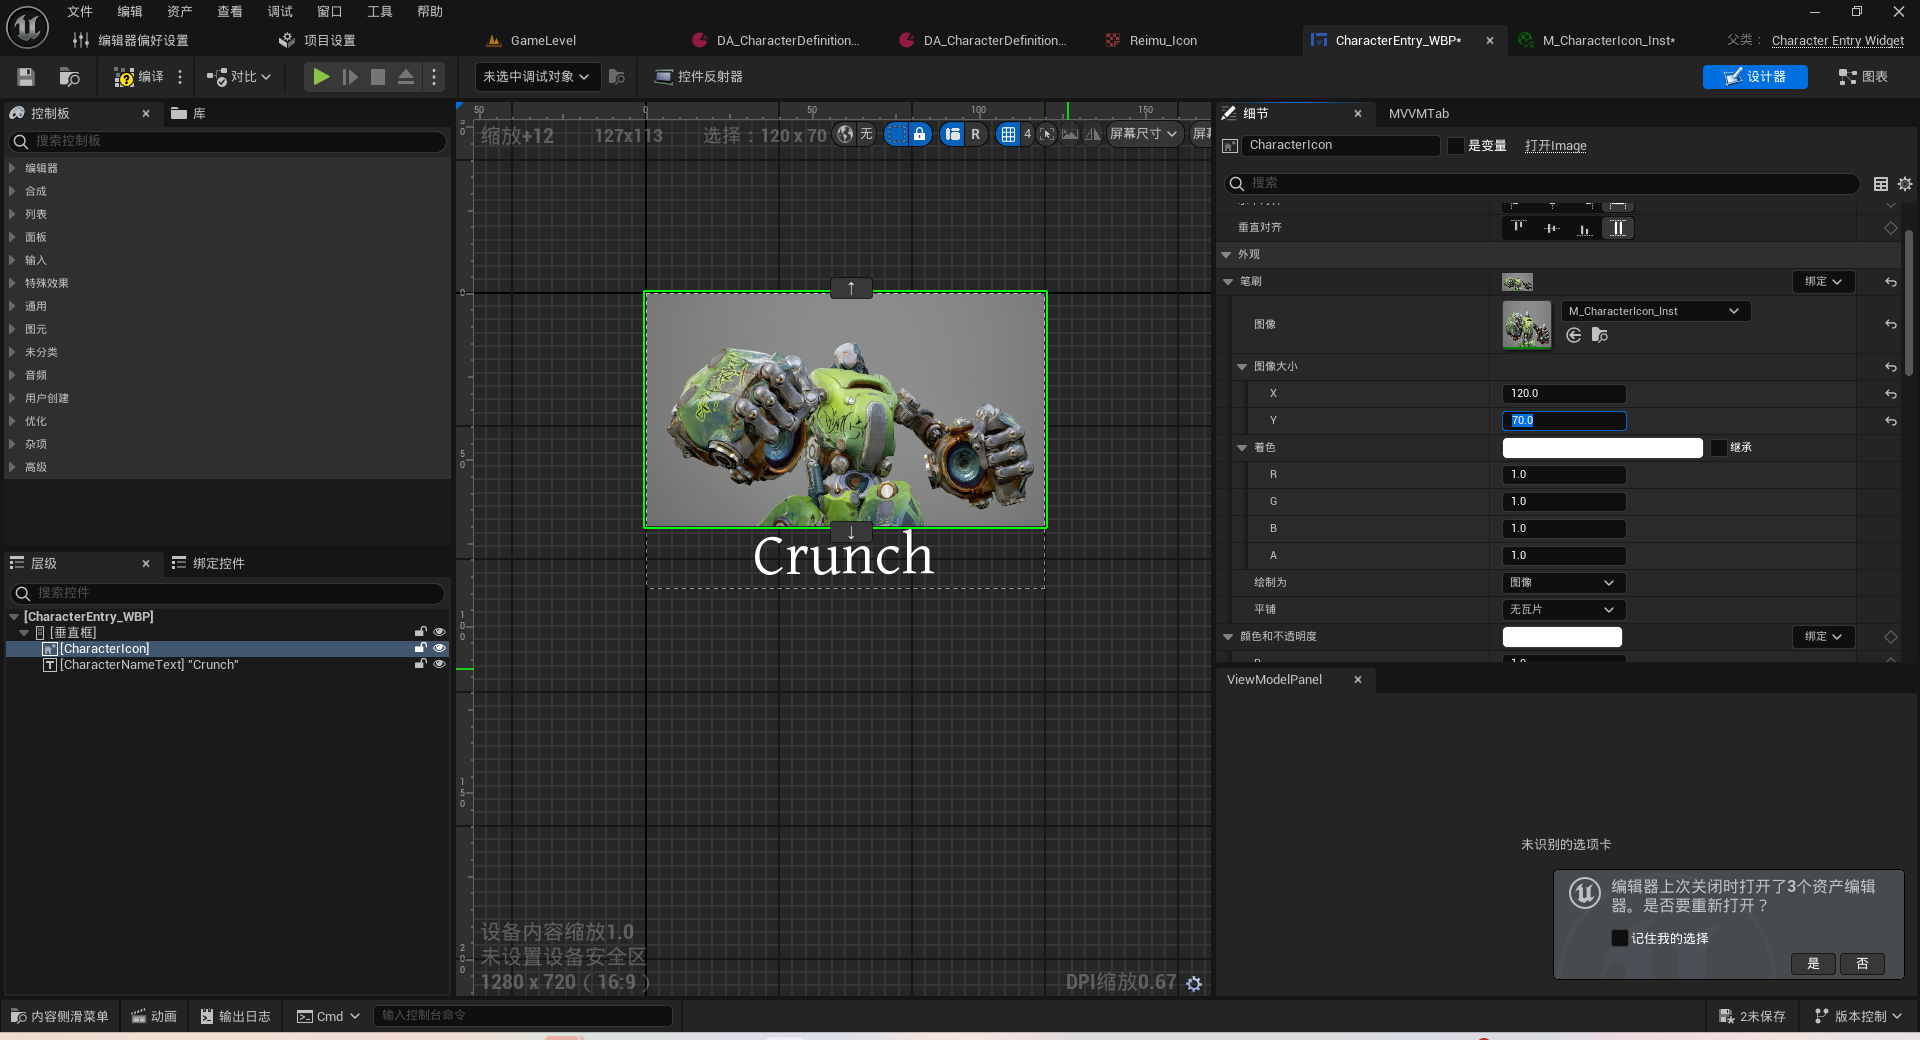Click the zoom-to-fit icon in designer
Viewport: 1920px width, 1040px height.
pos(1047,134)
